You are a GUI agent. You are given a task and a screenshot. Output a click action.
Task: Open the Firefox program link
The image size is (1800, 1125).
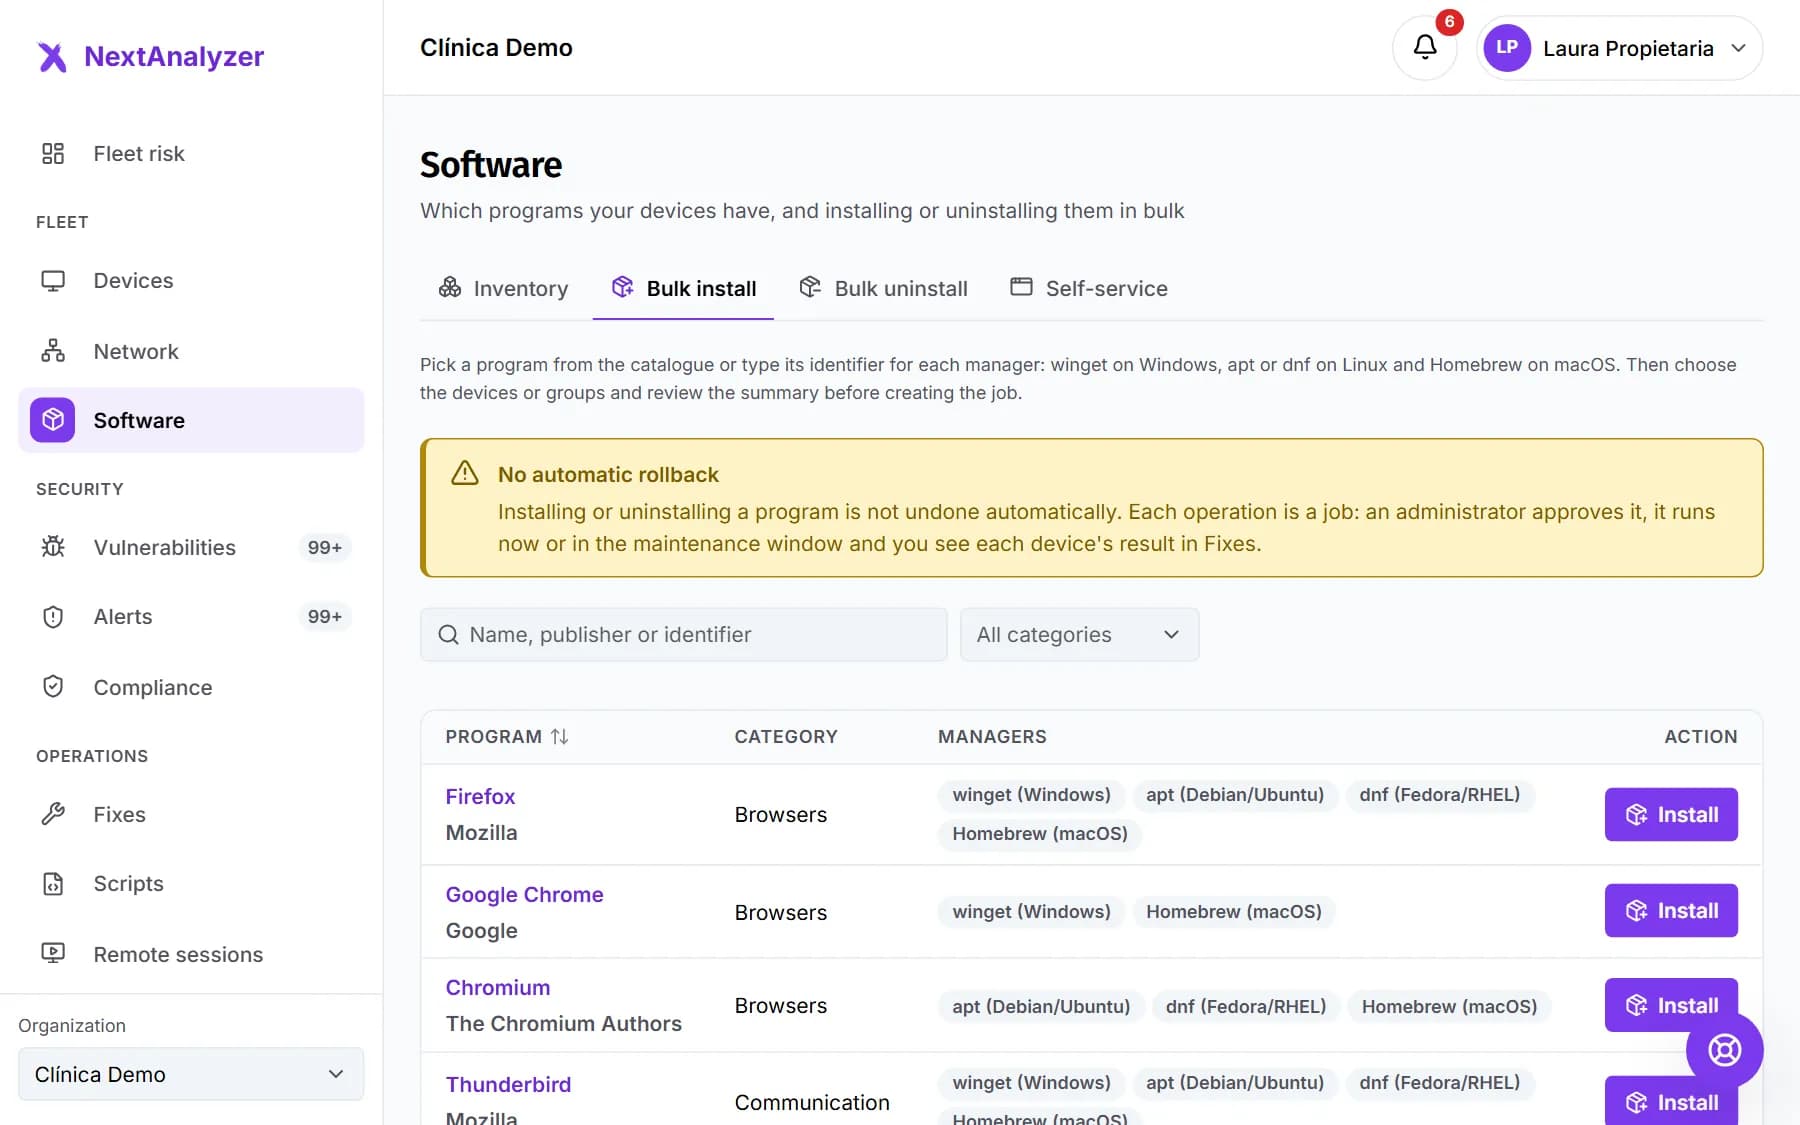tap(480, 797)
